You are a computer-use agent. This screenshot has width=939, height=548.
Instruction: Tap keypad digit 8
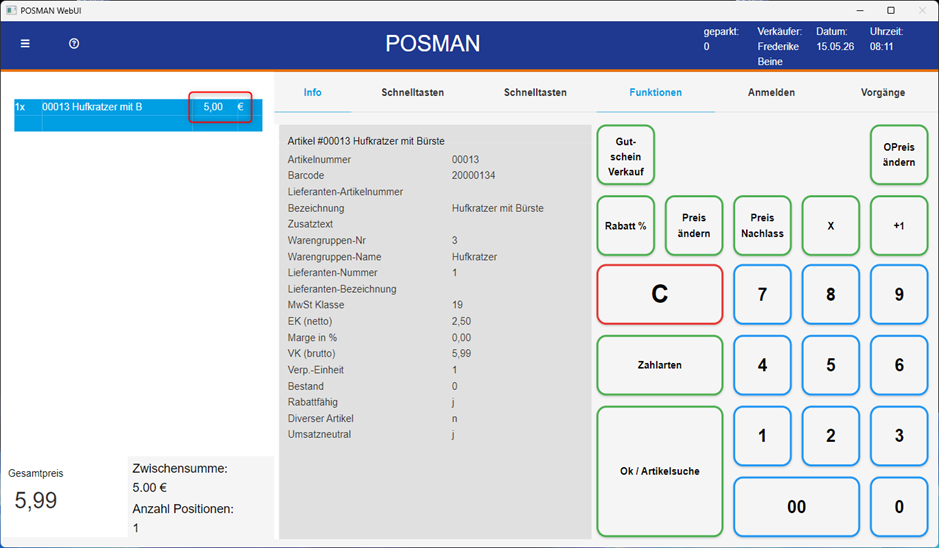tap(831, 294)
